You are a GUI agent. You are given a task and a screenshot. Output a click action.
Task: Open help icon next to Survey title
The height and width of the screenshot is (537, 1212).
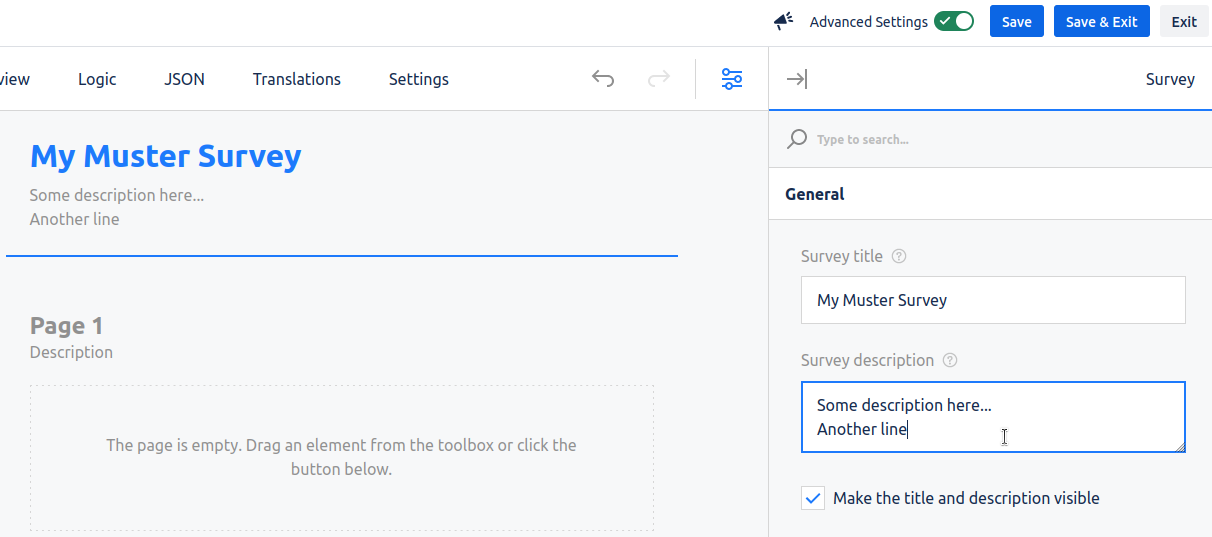click(899, 256)
